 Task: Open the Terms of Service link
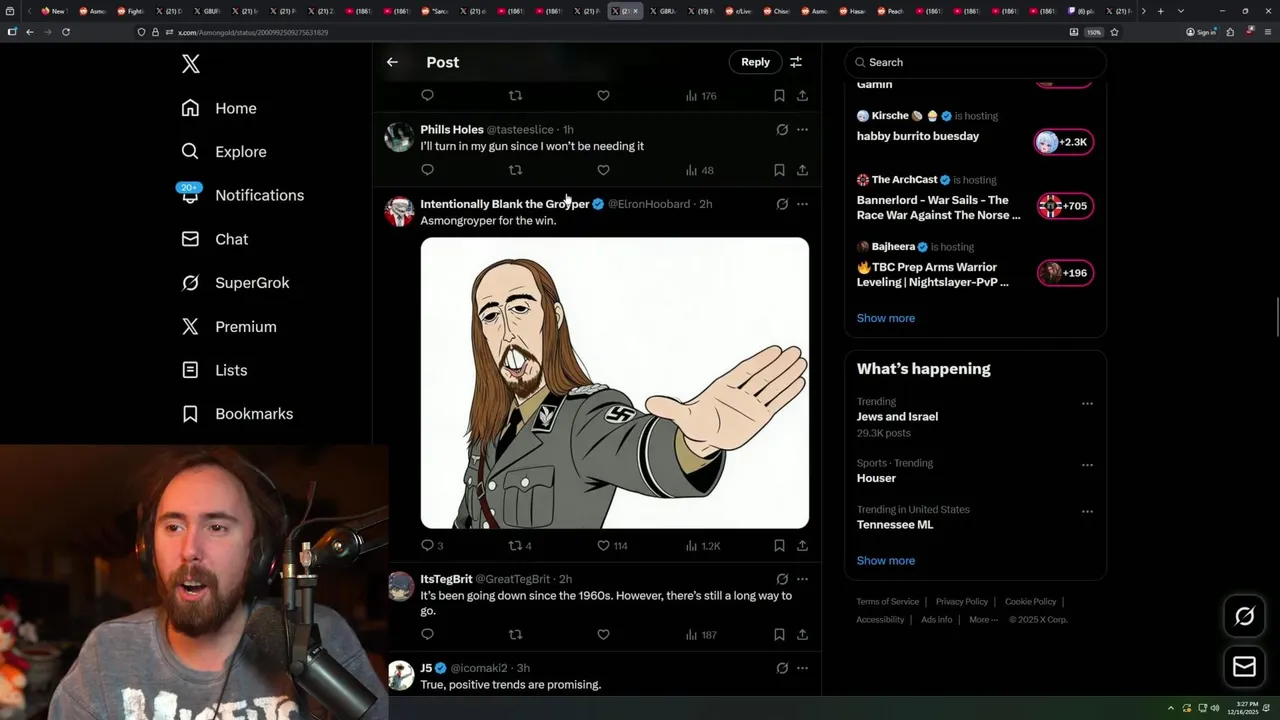click(887, 602)
